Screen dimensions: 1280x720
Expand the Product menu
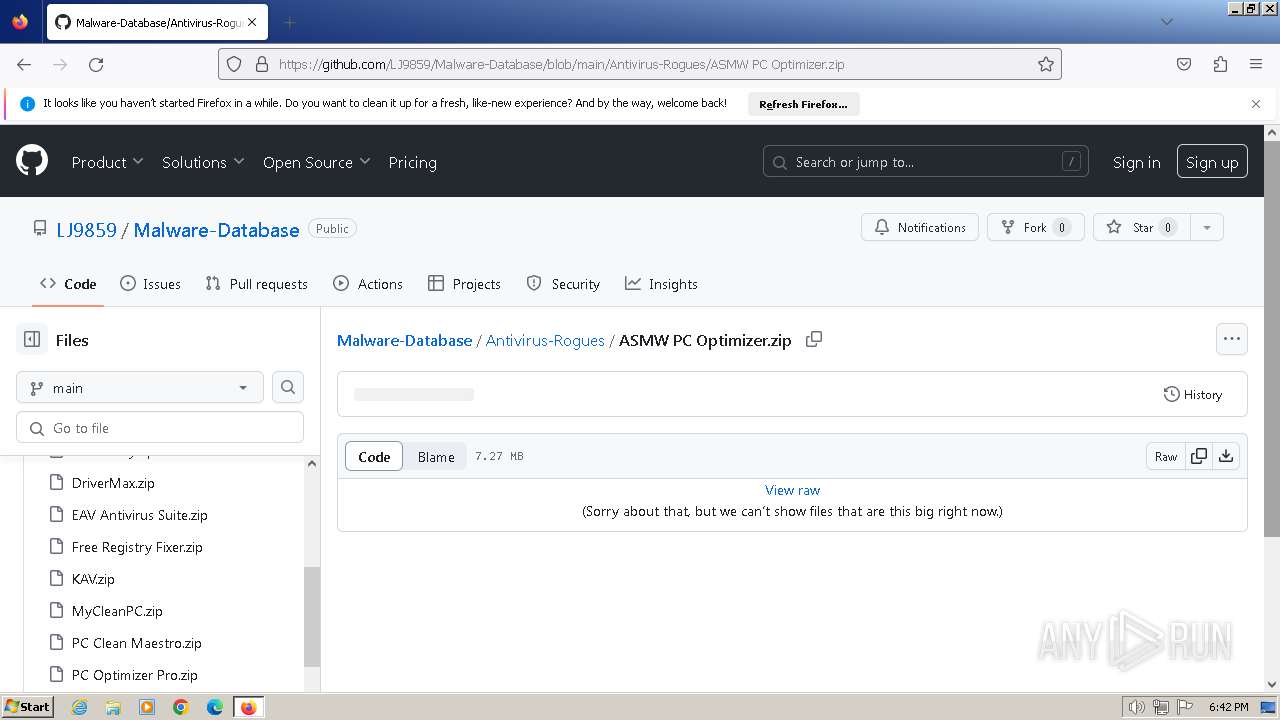(107, 162)
